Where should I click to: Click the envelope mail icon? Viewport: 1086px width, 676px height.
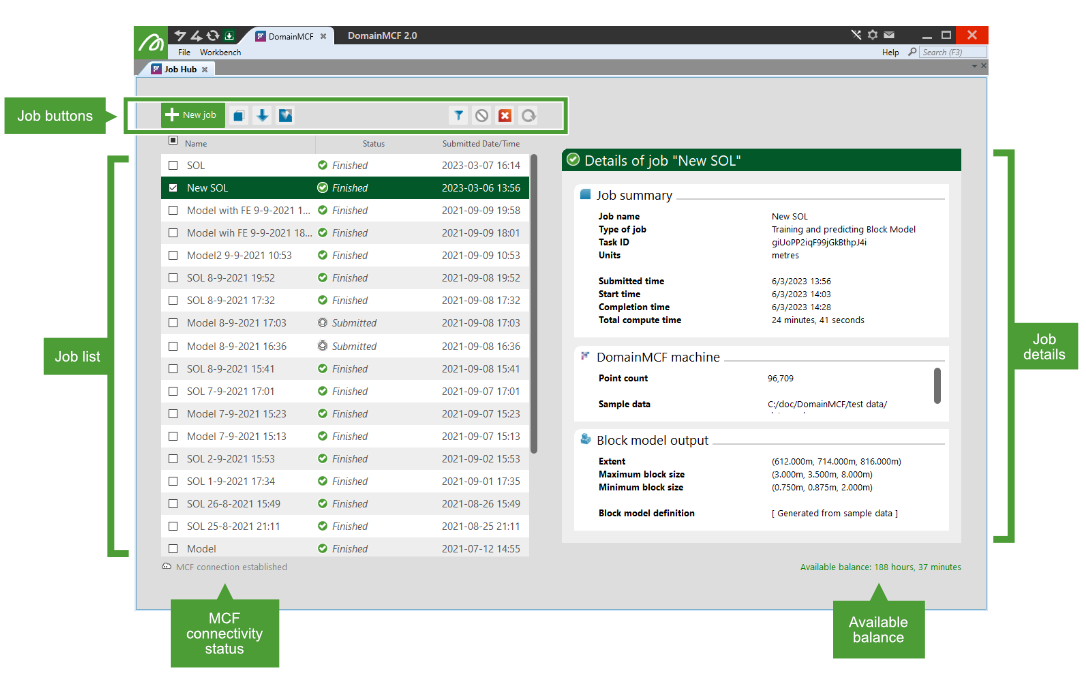click(889, 35)
